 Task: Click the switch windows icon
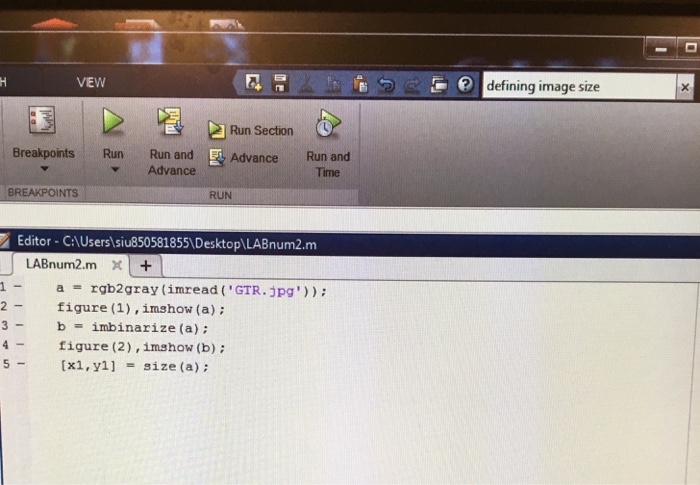tap(439, 84)
